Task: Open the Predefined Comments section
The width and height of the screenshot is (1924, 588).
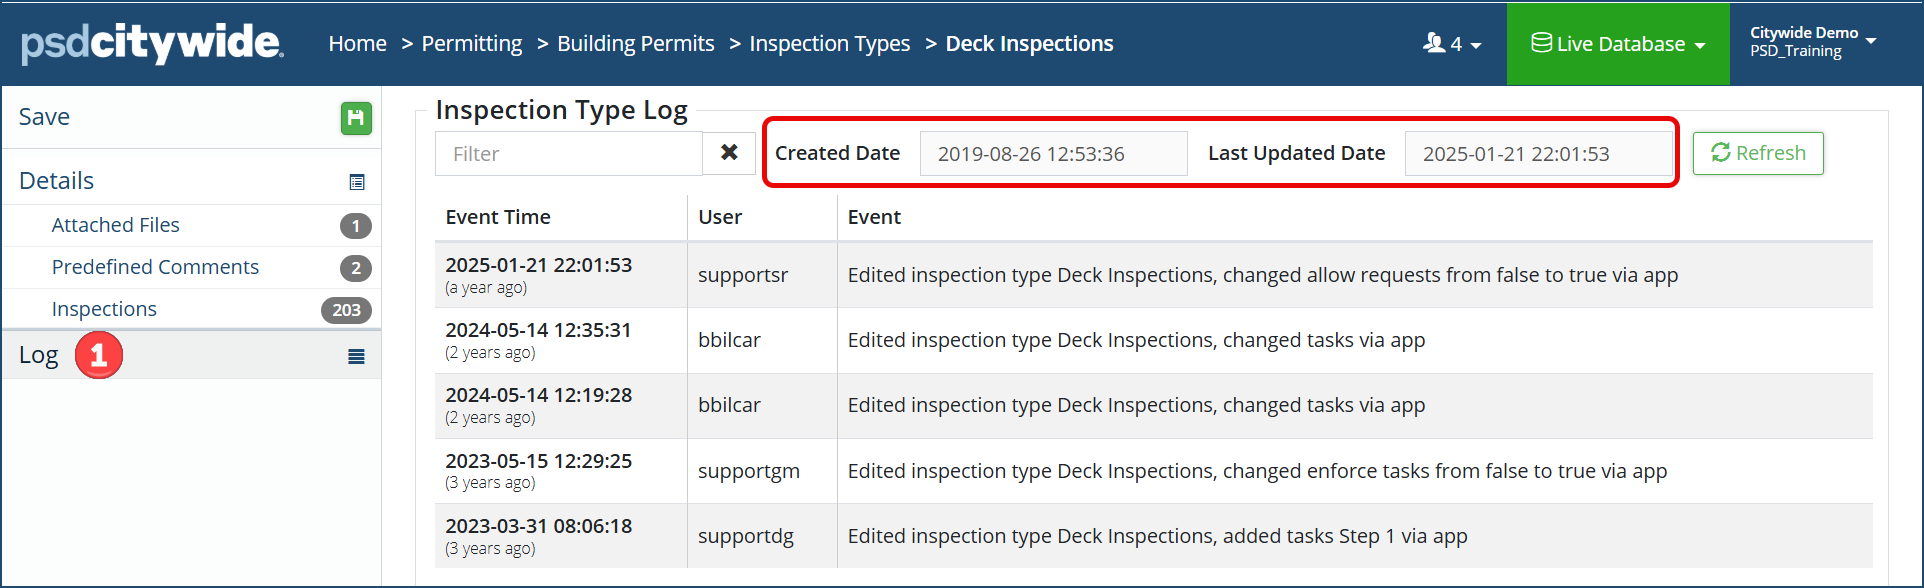Action: [x=155, y=267]
